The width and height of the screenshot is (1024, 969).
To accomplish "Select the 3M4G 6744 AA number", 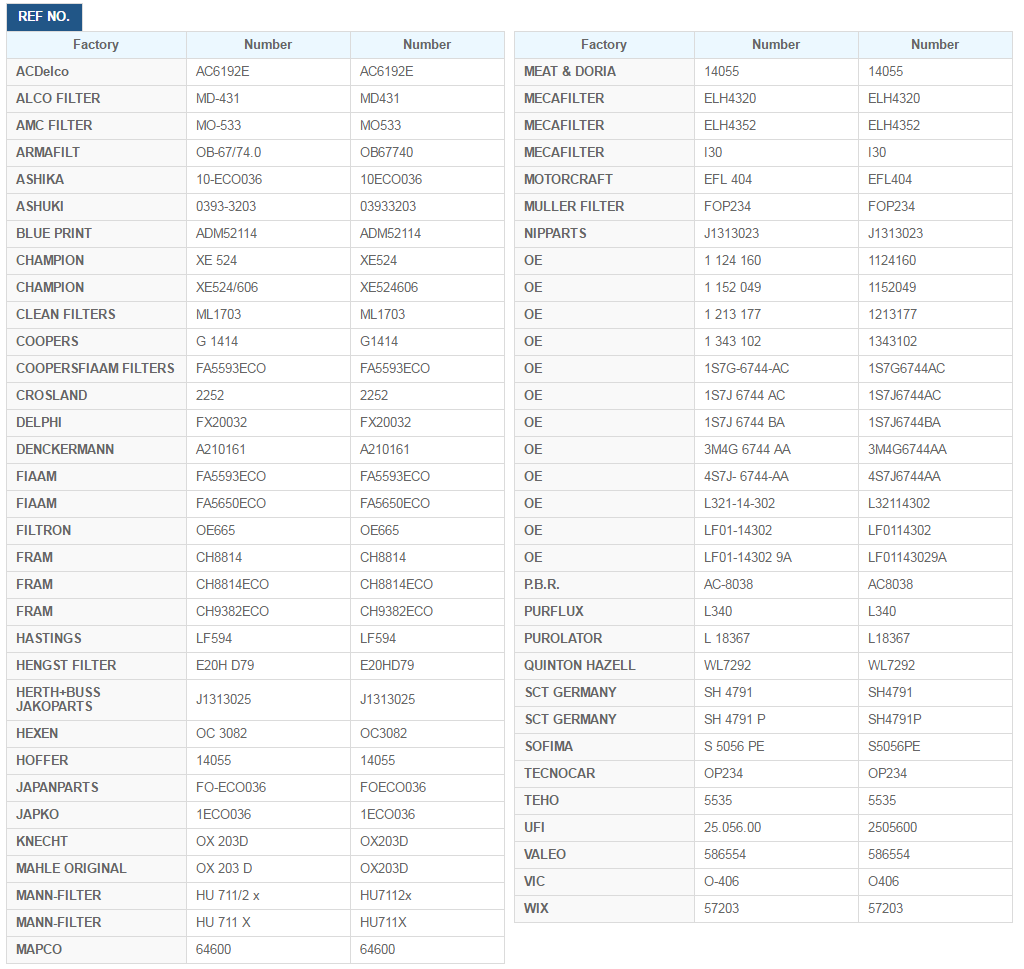I will tap(747, 449).
